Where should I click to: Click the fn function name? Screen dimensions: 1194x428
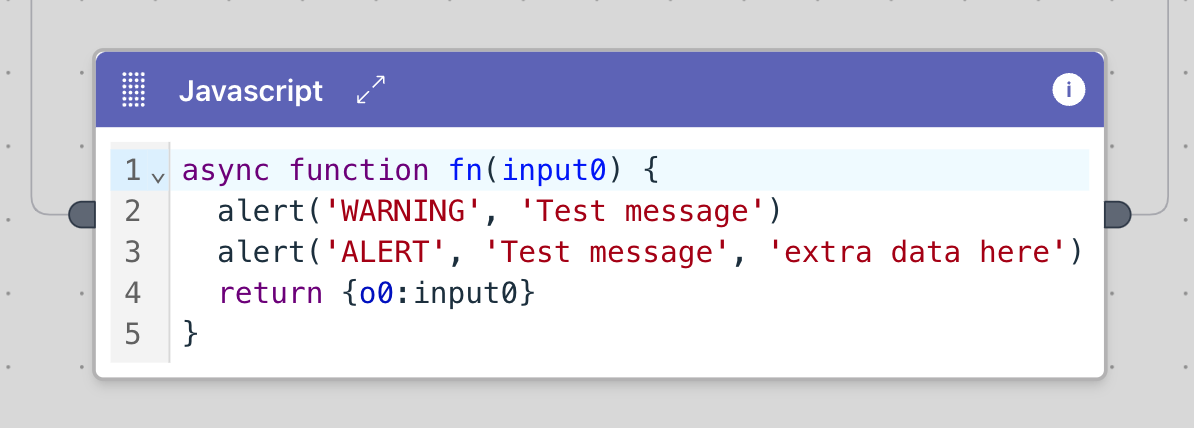[x=466, y=171]
